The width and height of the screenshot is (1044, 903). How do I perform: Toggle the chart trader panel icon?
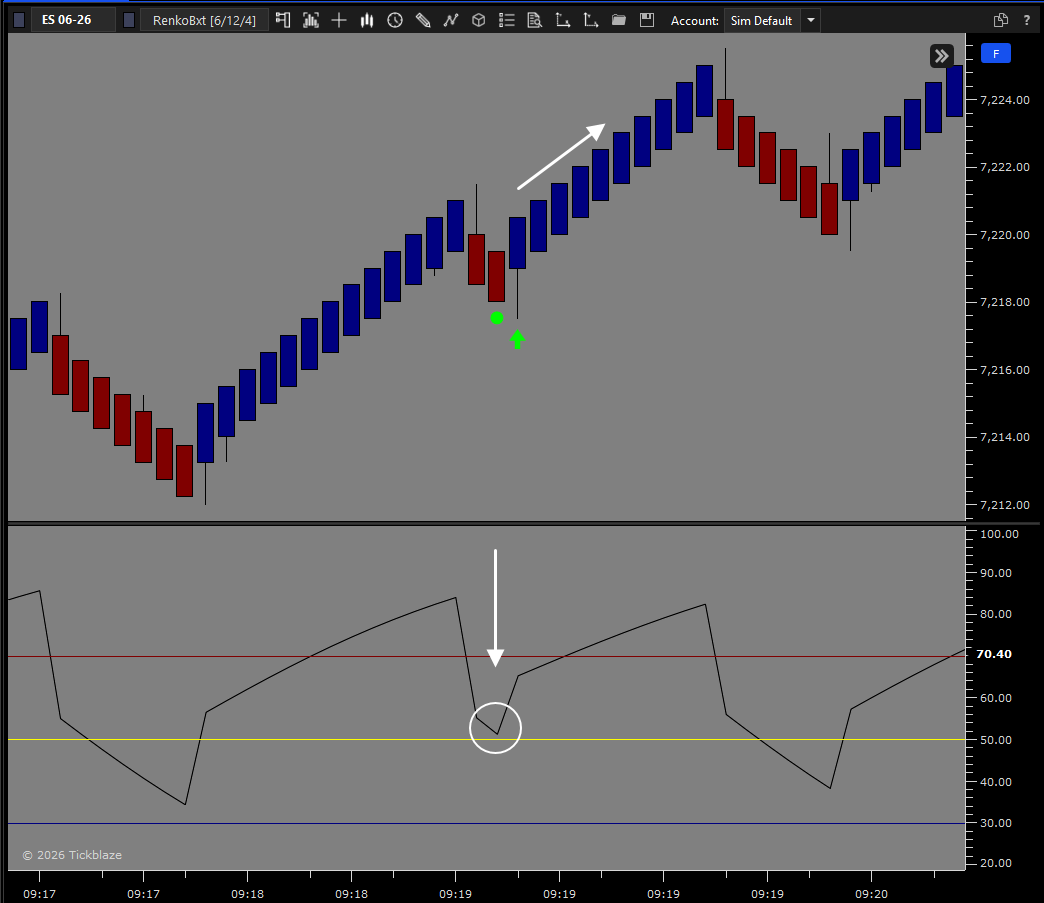coord(283,21)
